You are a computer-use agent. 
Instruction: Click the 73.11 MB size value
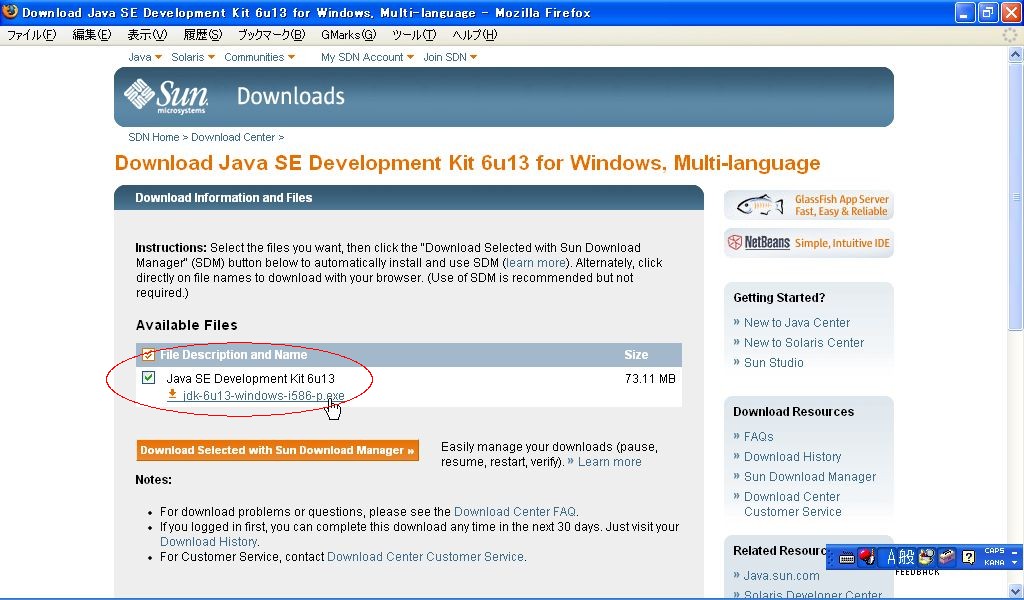[x=650, y=378]
